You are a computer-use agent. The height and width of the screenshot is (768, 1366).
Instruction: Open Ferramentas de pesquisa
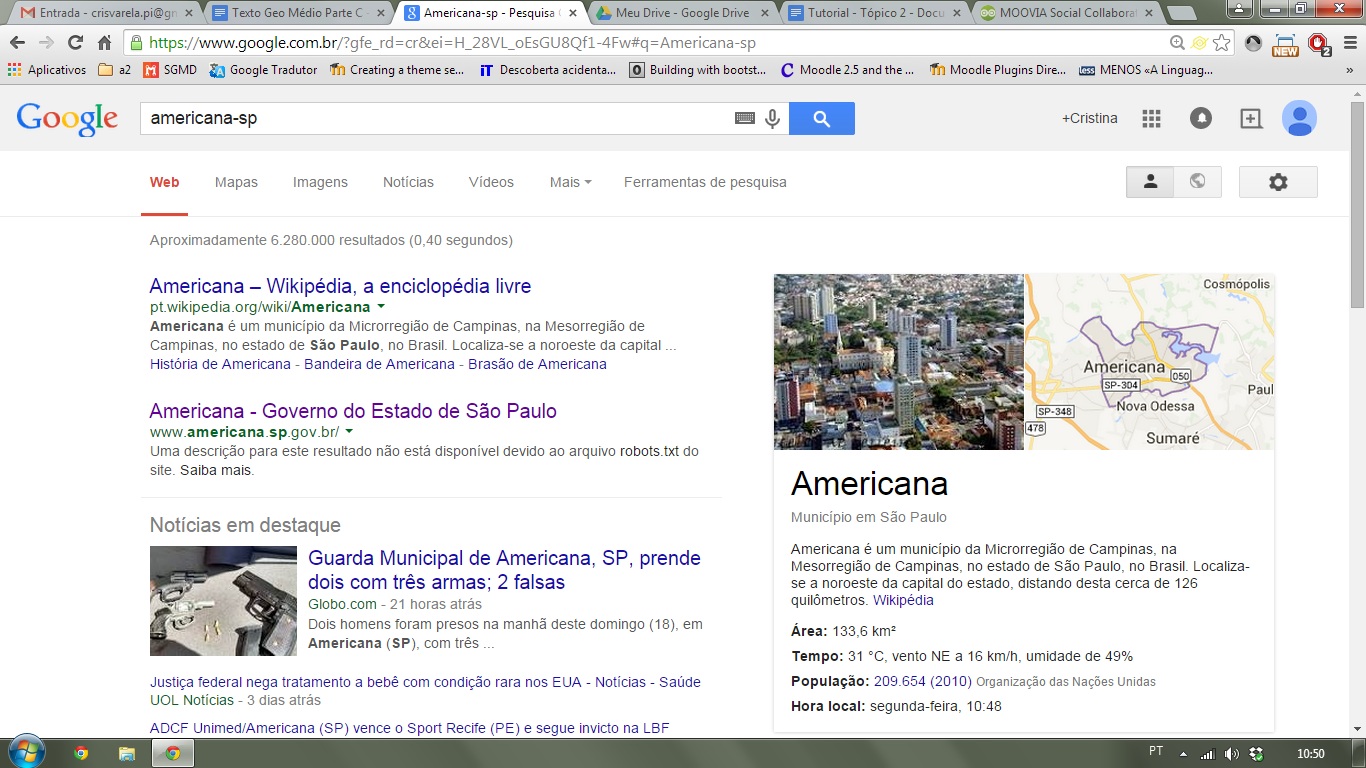[x=705, y=182]
